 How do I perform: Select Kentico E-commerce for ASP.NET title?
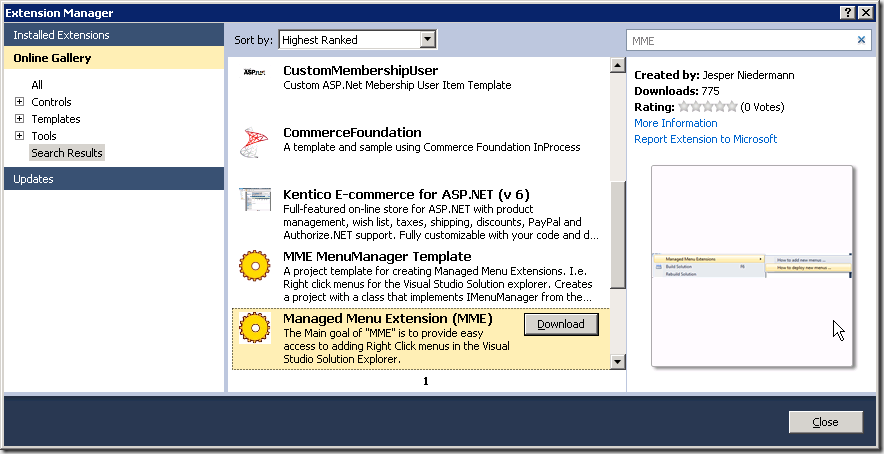point(406,195)
